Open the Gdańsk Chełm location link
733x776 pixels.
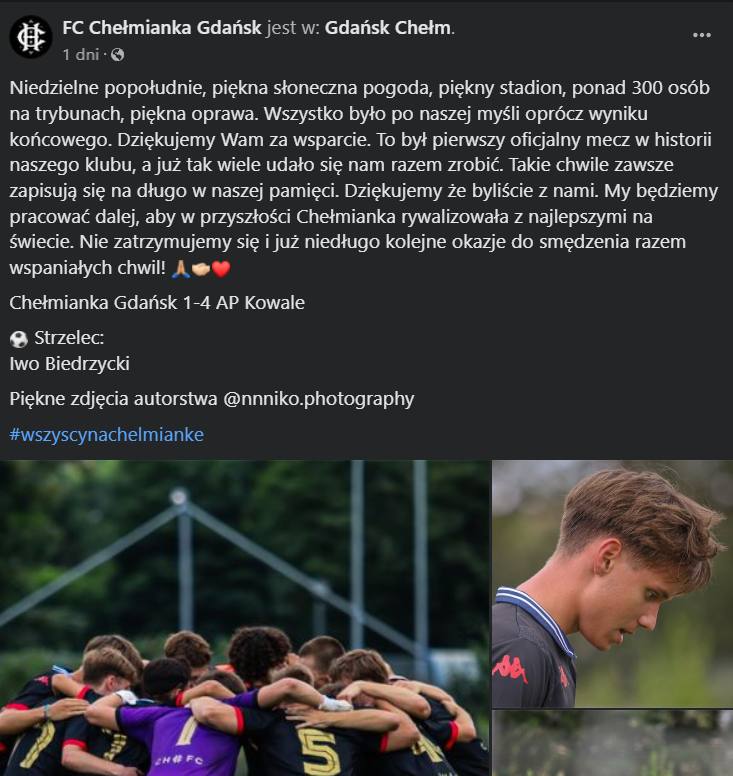387,28
